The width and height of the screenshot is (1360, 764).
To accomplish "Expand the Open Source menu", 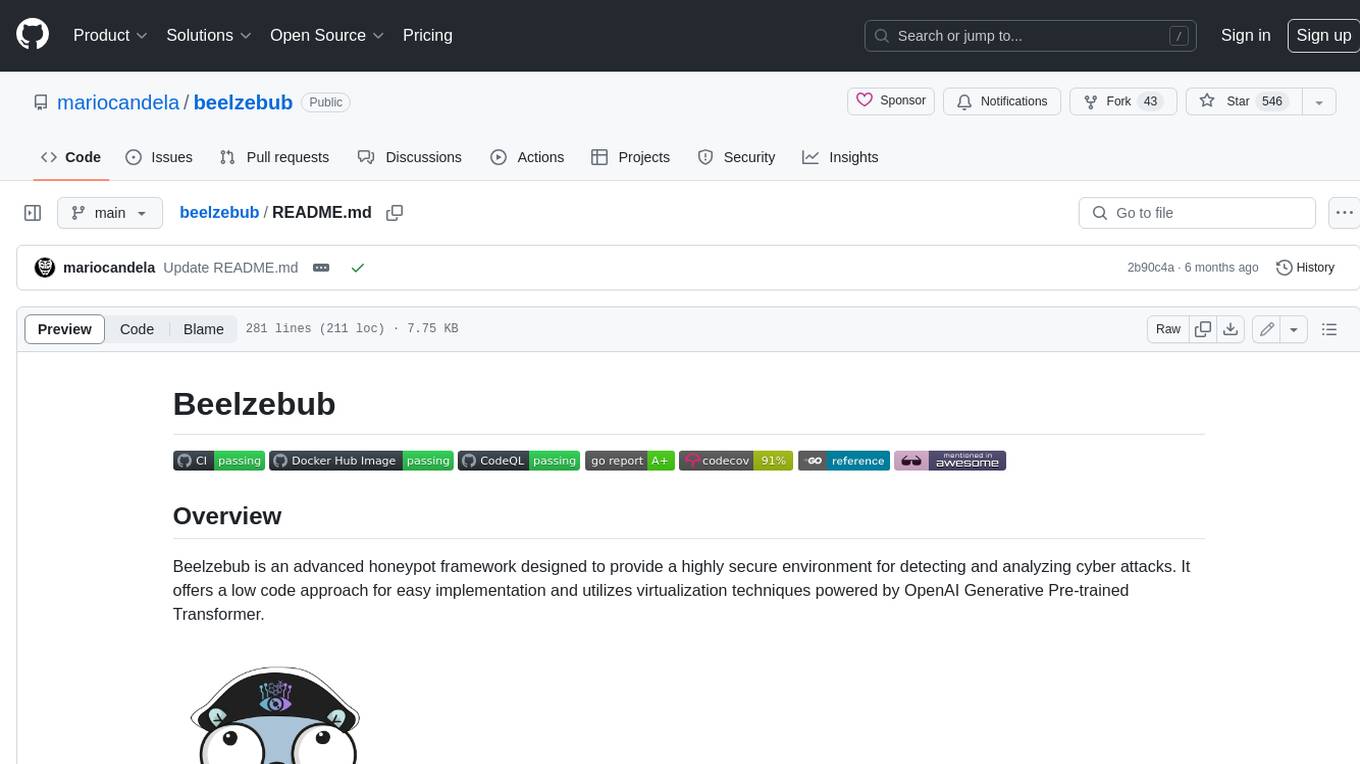I will pos(327,35).
